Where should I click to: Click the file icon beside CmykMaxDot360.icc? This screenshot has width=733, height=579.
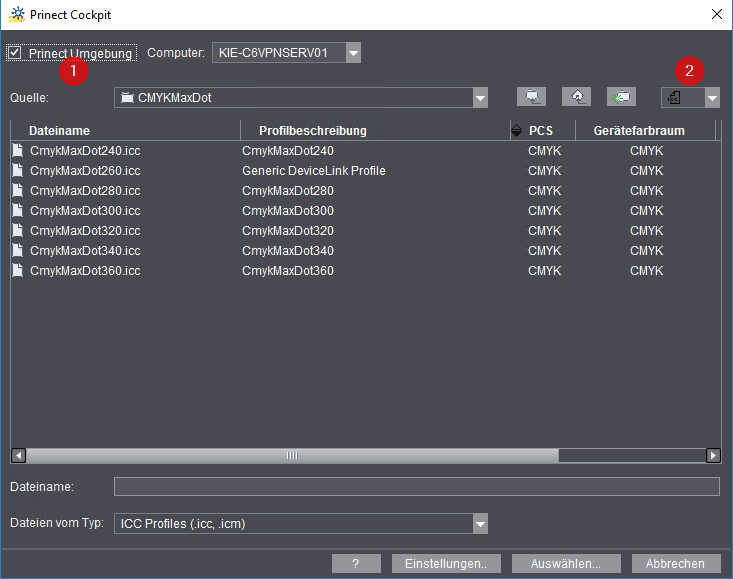coord(17,270)
